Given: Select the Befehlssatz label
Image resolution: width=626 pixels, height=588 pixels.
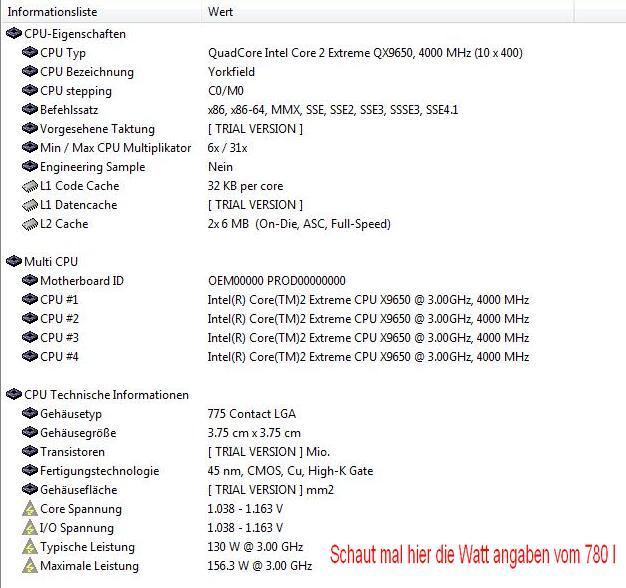Looking at the screenshot, I should [x=69, y=110].
